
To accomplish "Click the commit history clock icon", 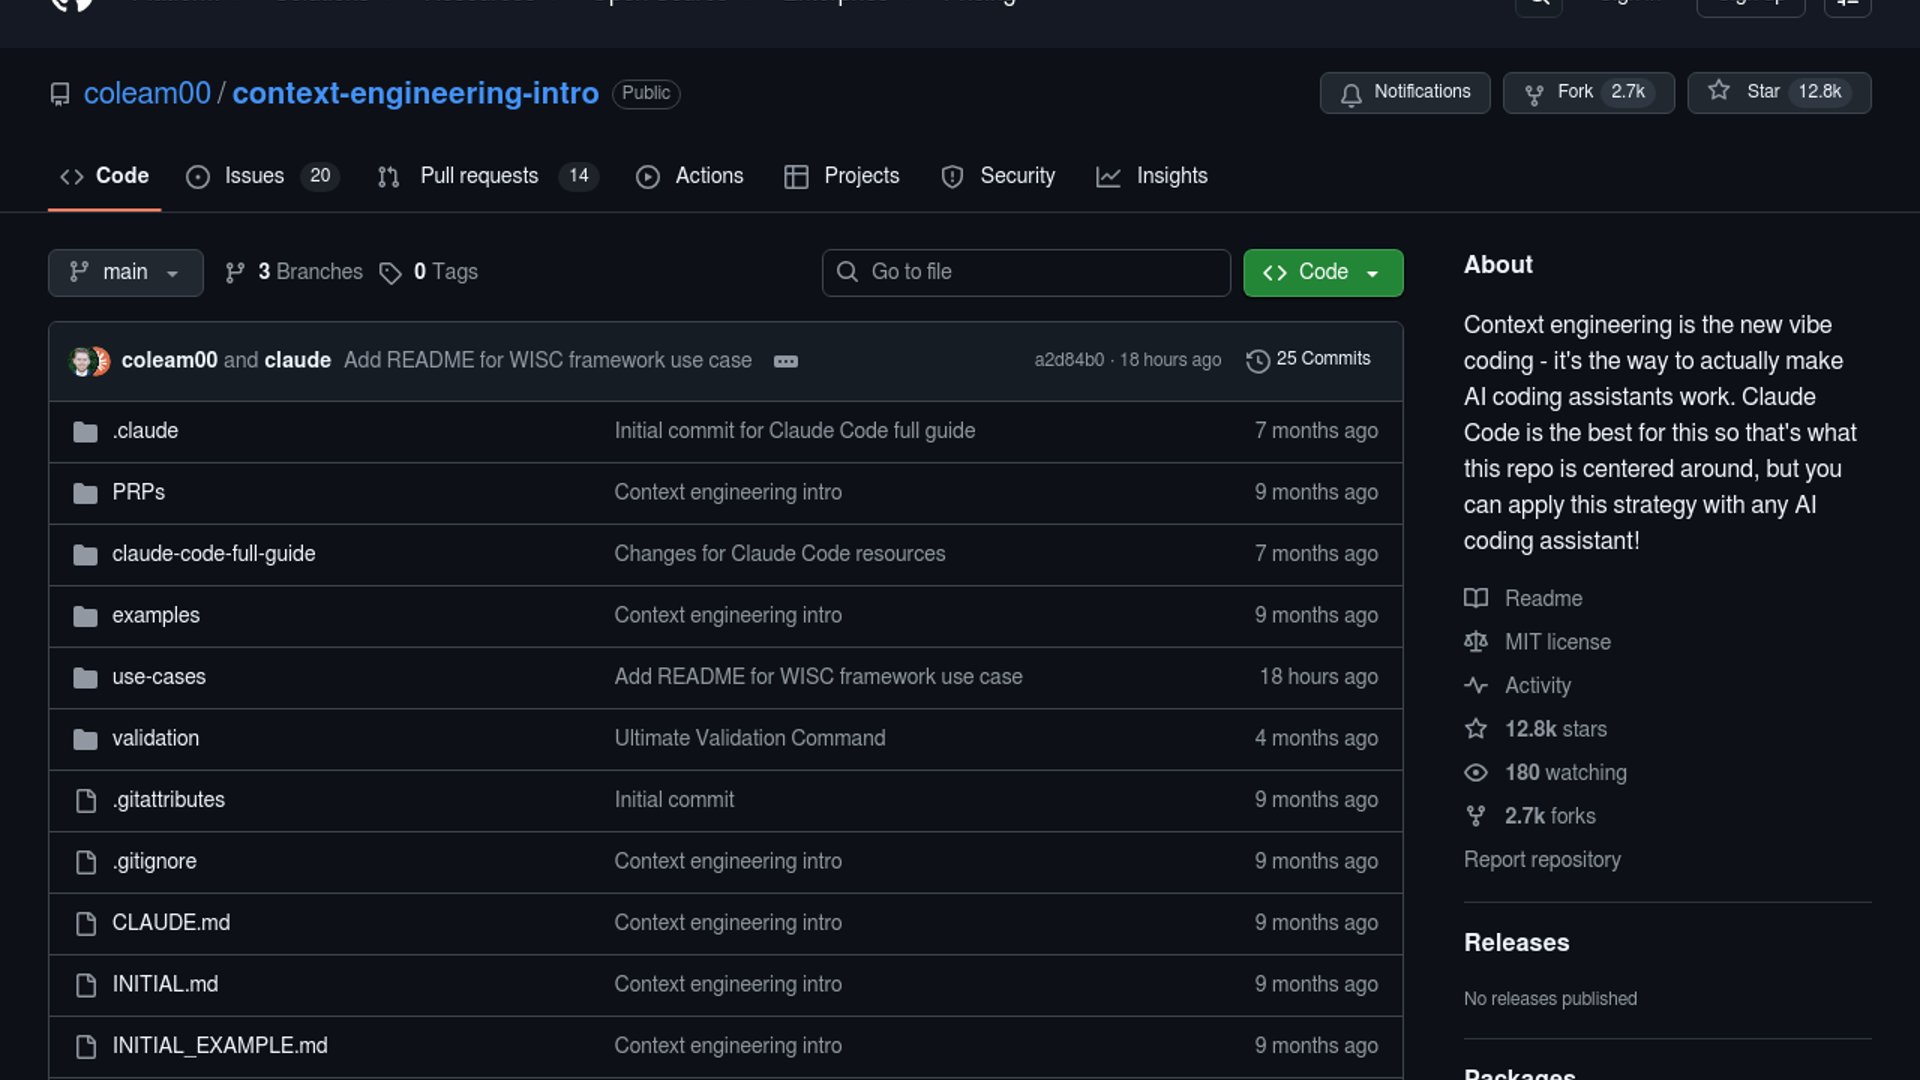I will pyautogui.click(x=1257, y=360).
